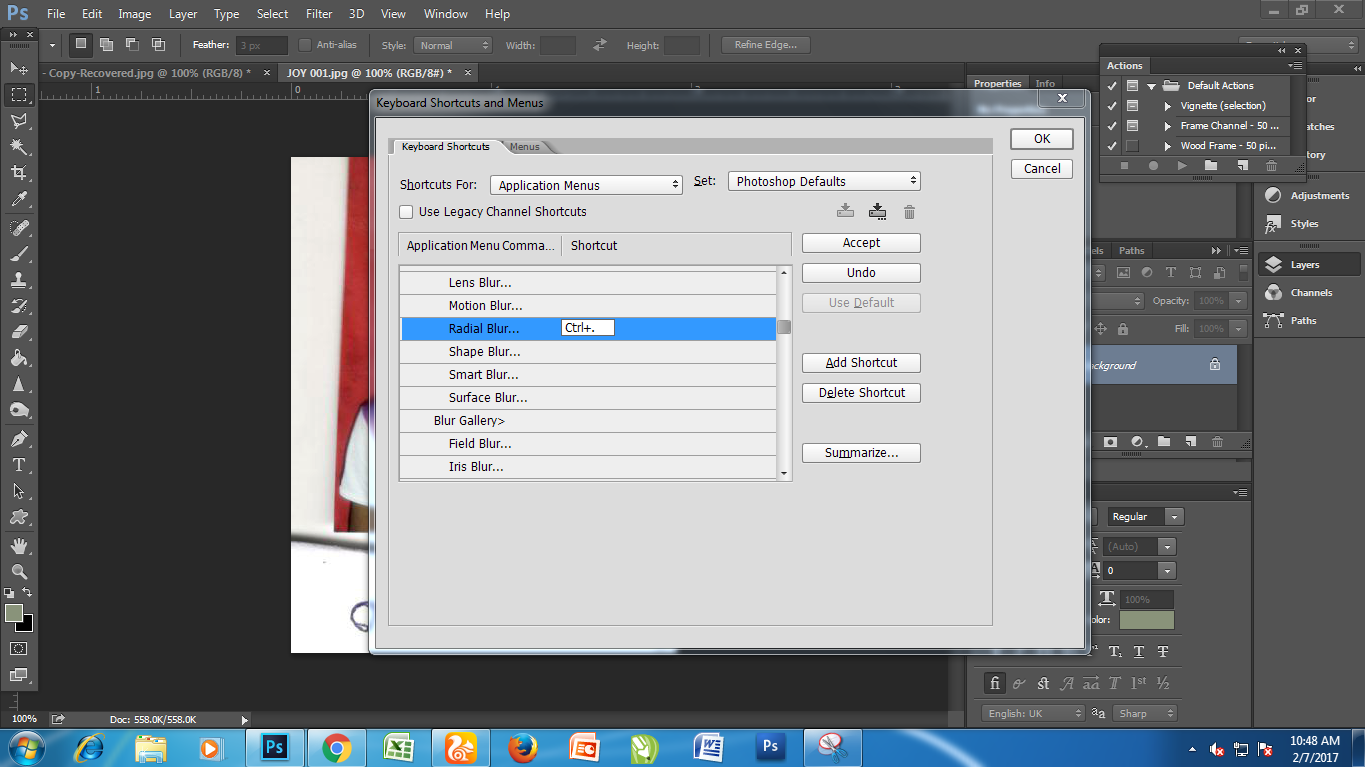The image size is (1365, 767).
Task: Enable Use Legacy Channel Shortcuts checkbox
Action: (x=406, y=212)
